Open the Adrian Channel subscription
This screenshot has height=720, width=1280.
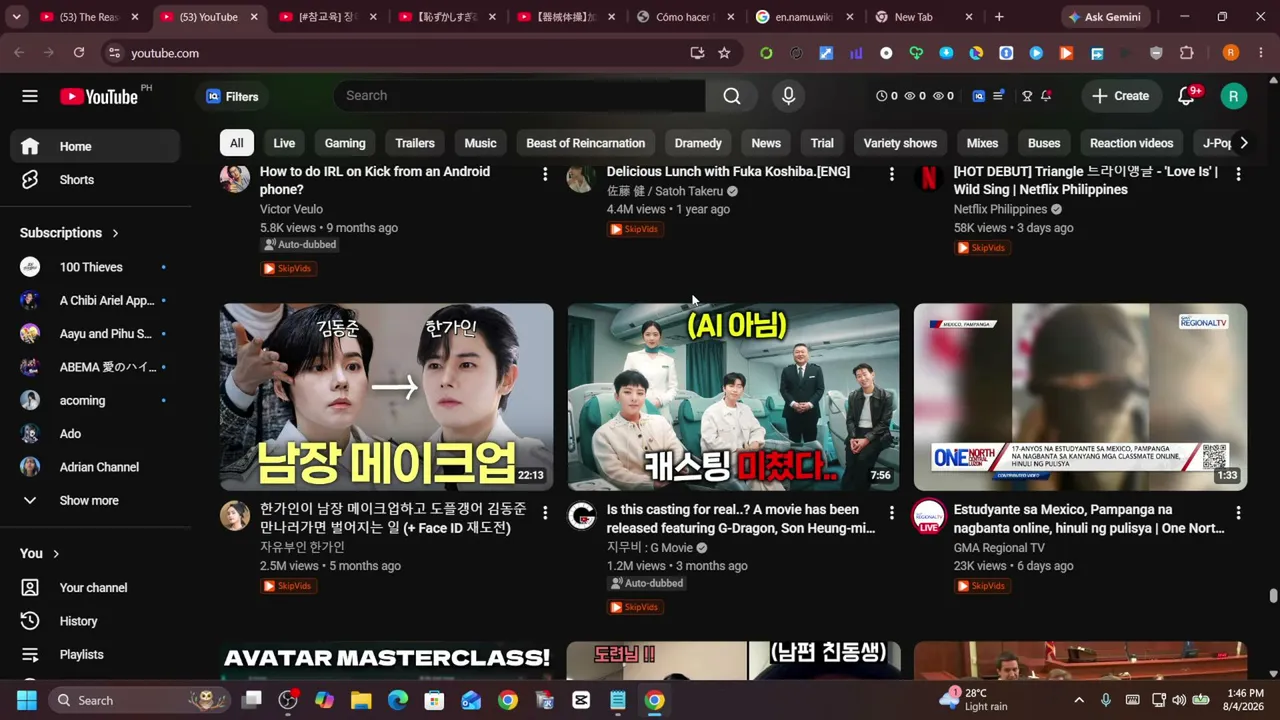point(96,467)
